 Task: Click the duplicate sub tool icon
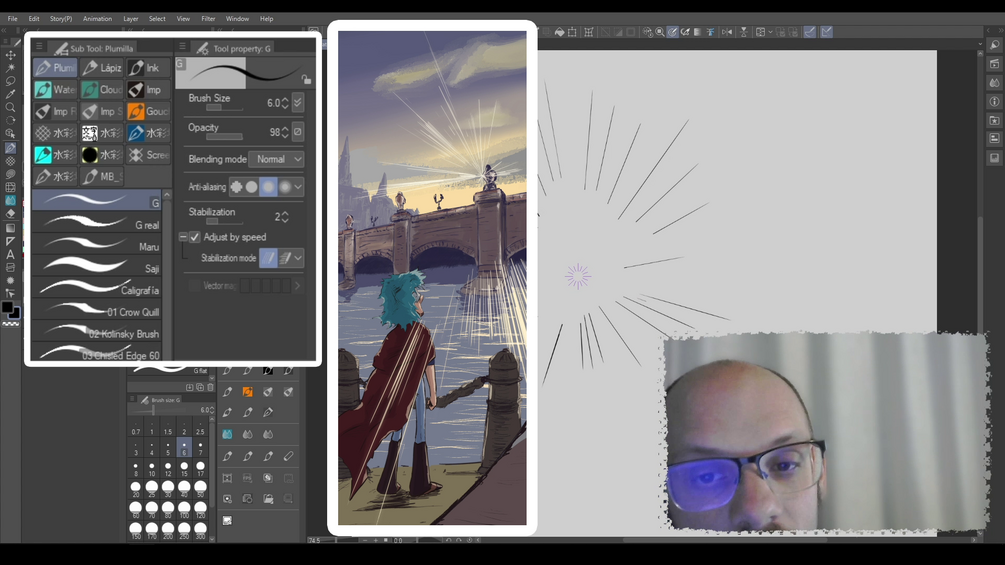[199, 387]
